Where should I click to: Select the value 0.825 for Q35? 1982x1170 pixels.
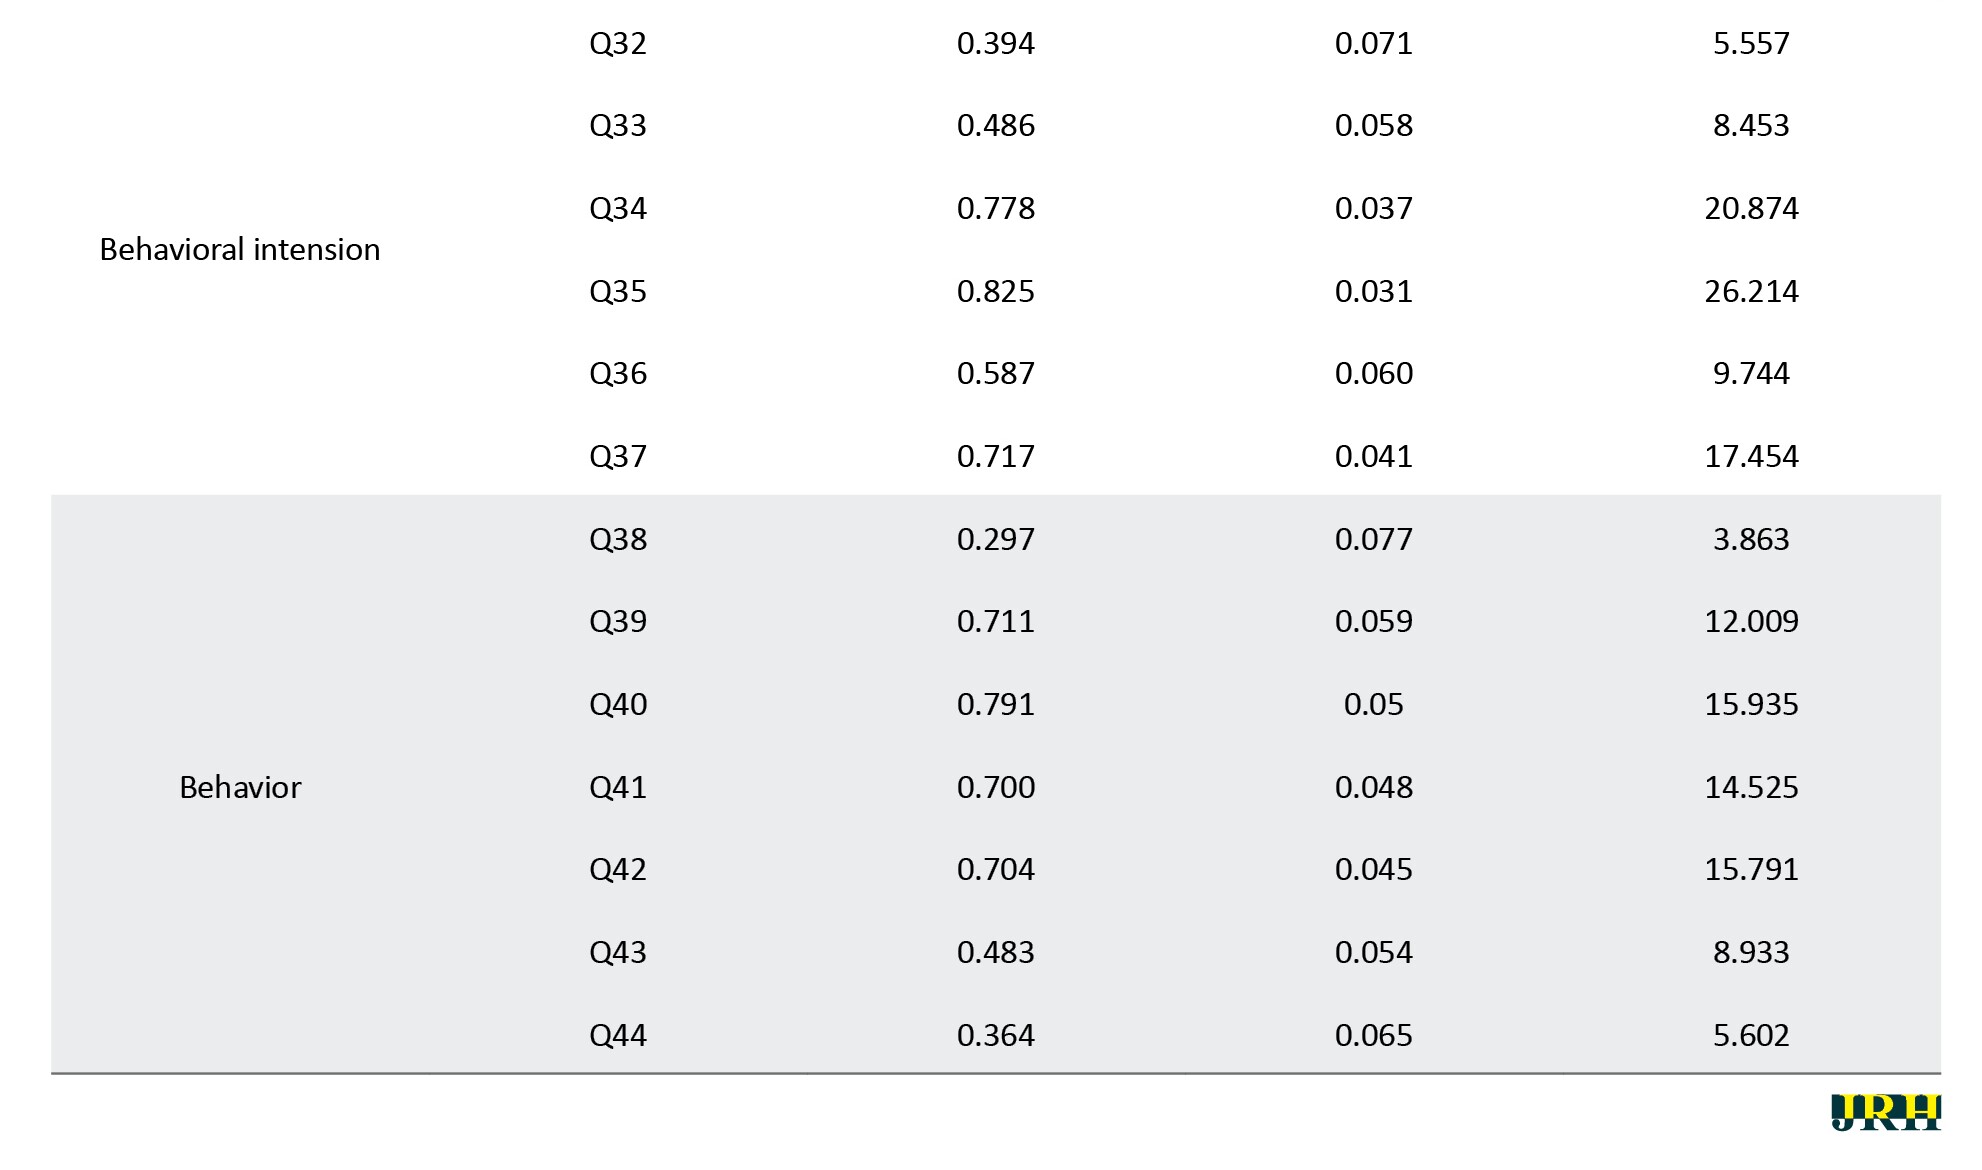(996, 291)
